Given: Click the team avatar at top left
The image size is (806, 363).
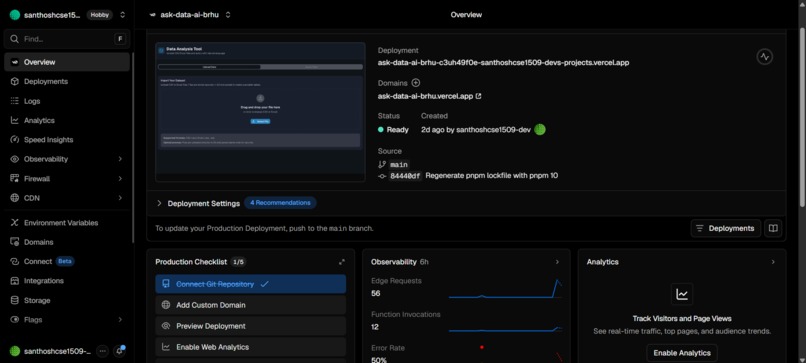Looking at the screenshot, I should click(x=15, y=15).
